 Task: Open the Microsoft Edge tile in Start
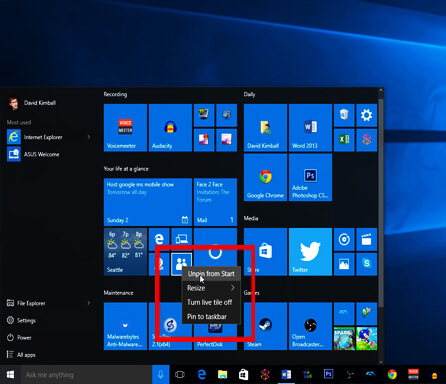tap(159, 239)
